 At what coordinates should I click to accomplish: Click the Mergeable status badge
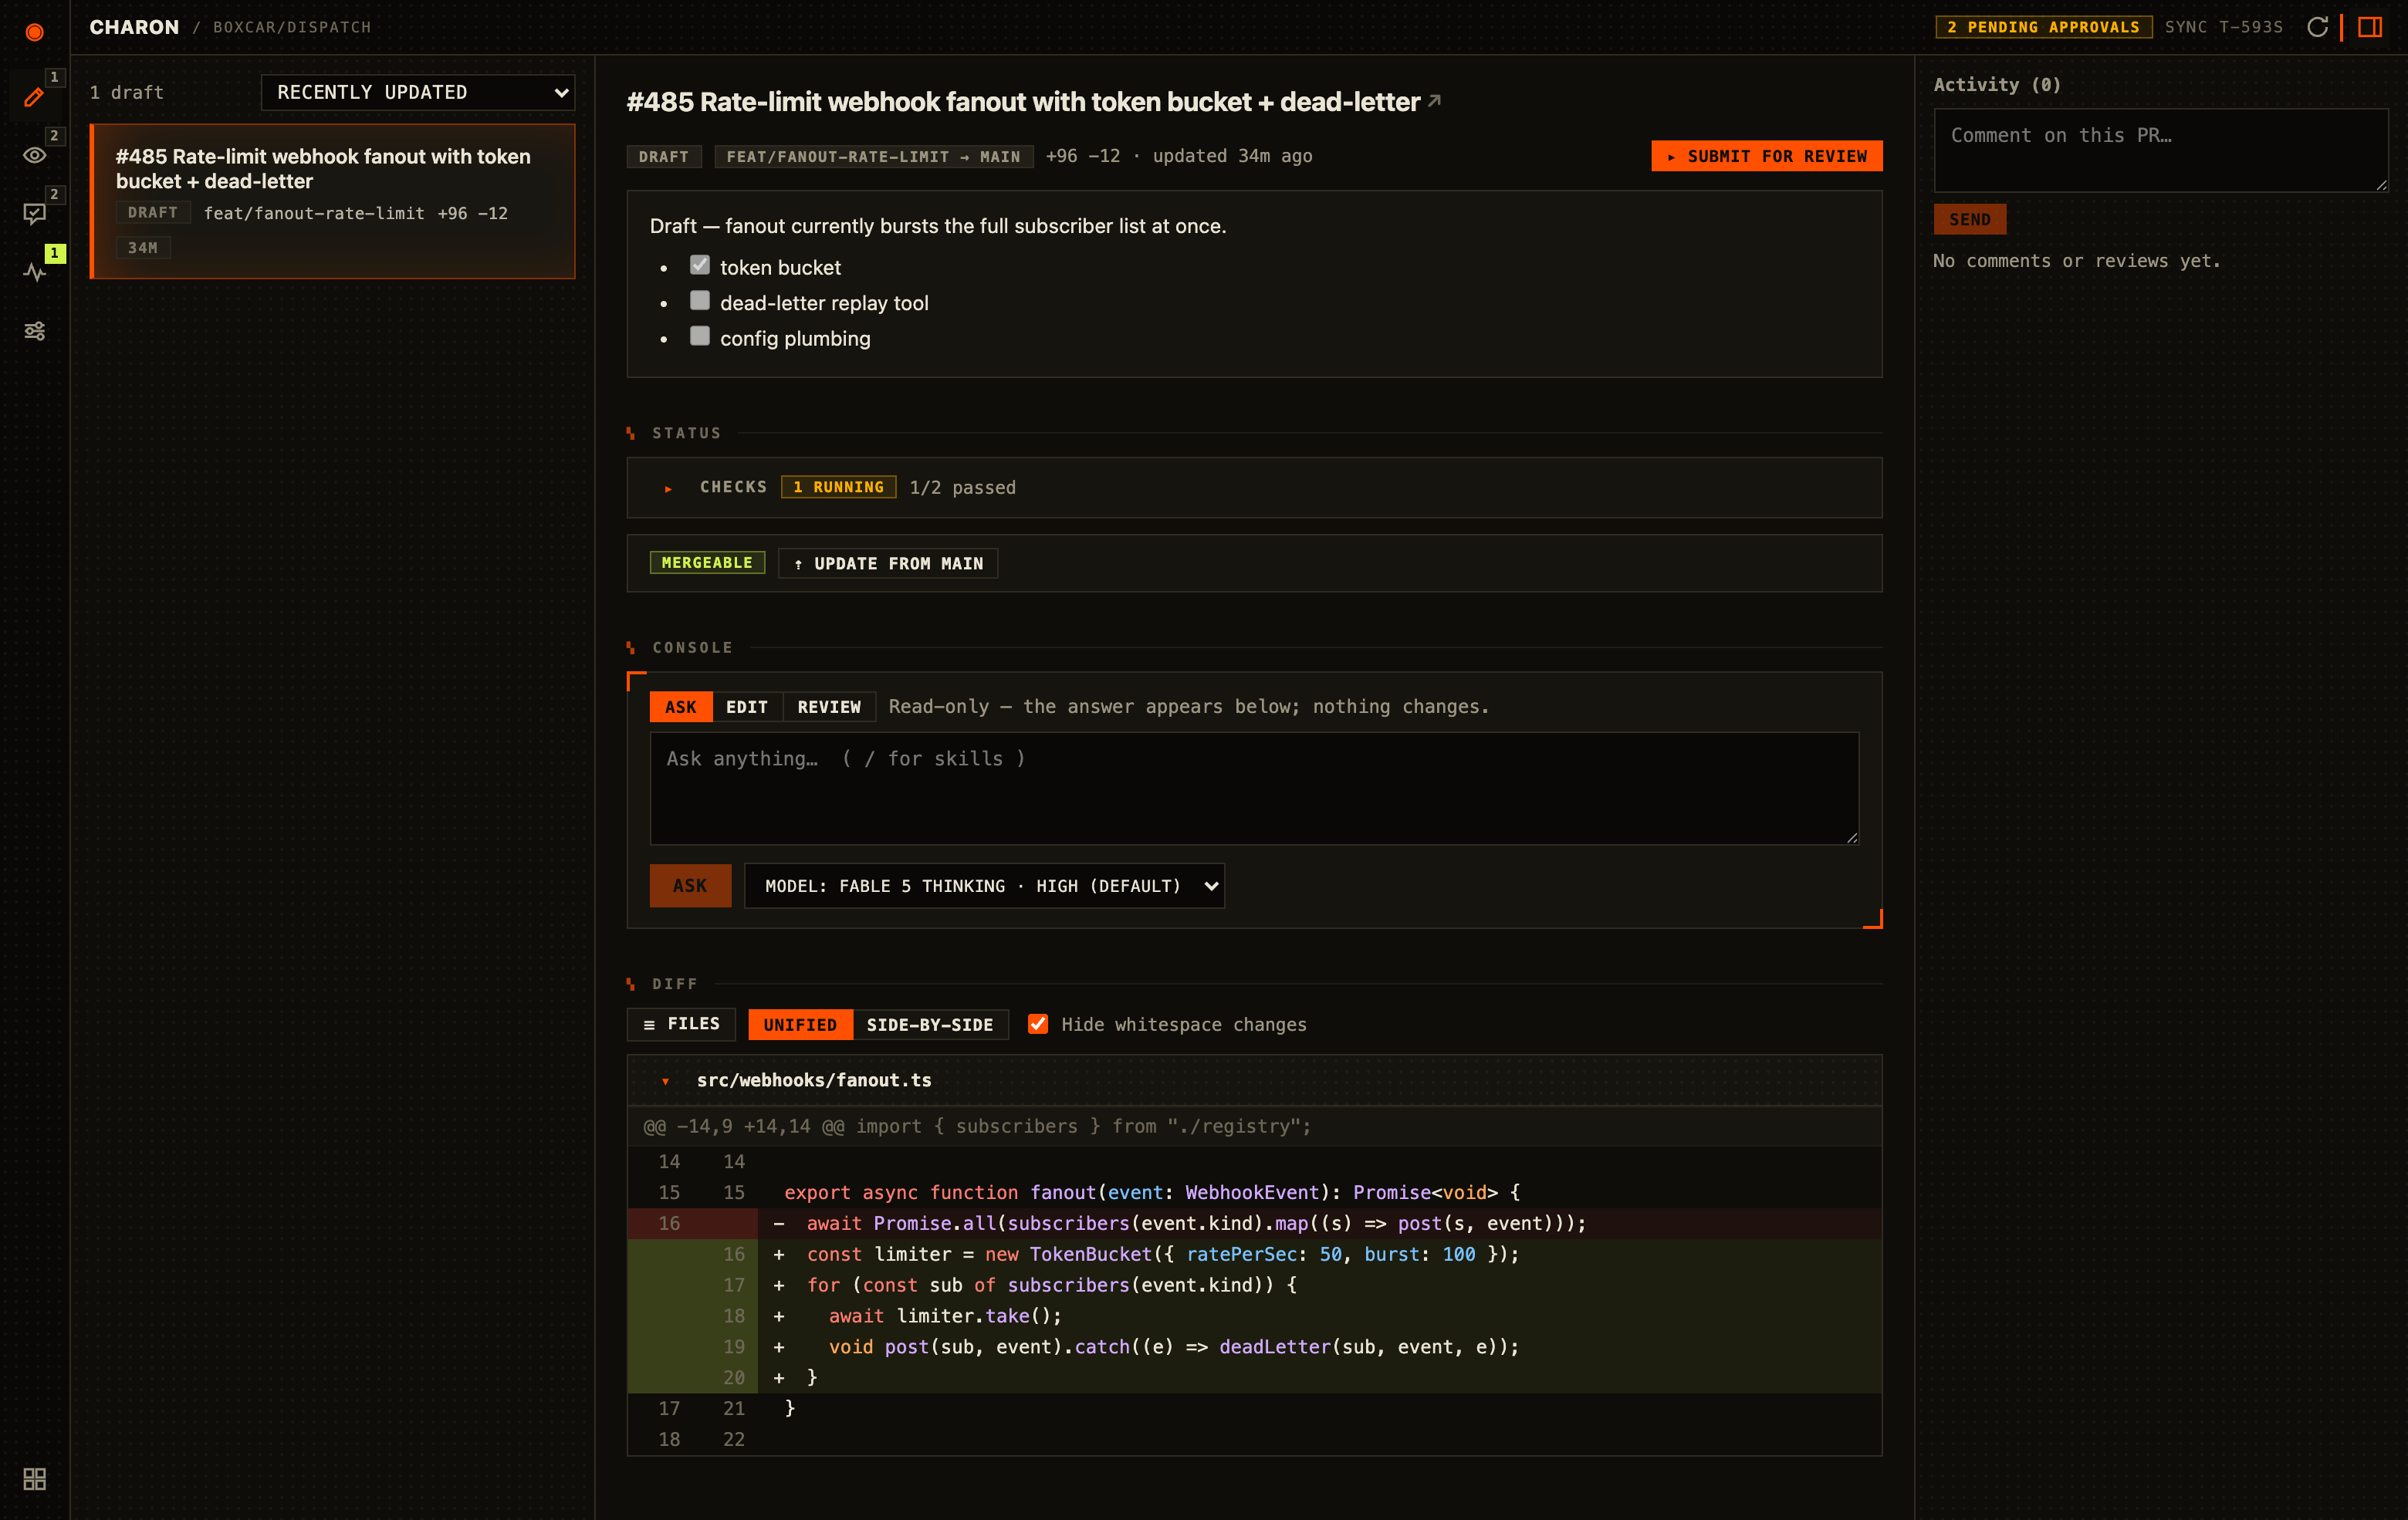[707, 563]
